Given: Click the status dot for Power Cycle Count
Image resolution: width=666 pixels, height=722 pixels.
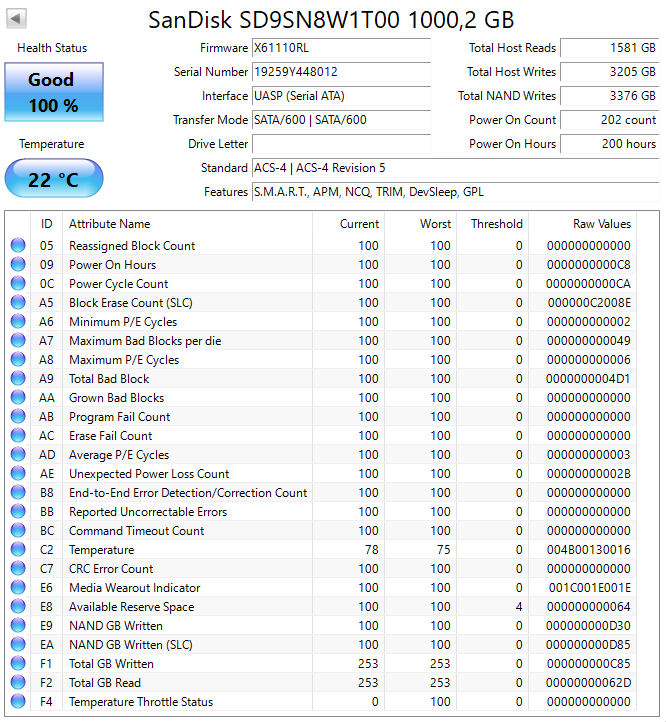Looking at the screenshot, I should 18,283.
